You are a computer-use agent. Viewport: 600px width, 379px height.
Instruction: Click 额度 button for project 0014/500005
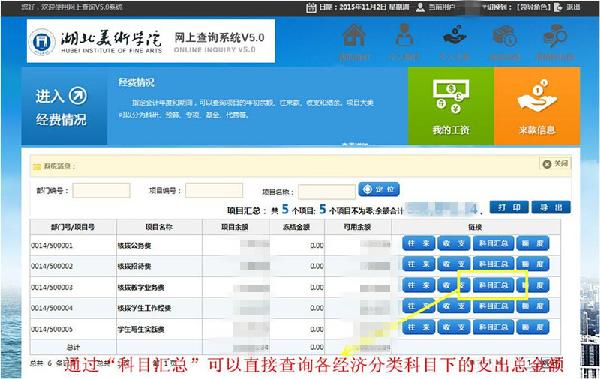click(x=533, y=327)
